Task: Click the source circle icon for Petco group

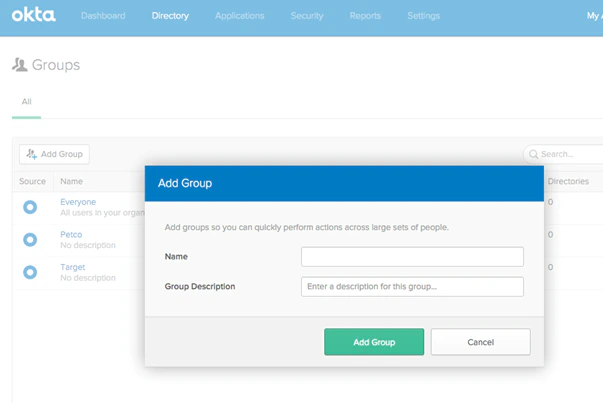Action: click(30, 240)
